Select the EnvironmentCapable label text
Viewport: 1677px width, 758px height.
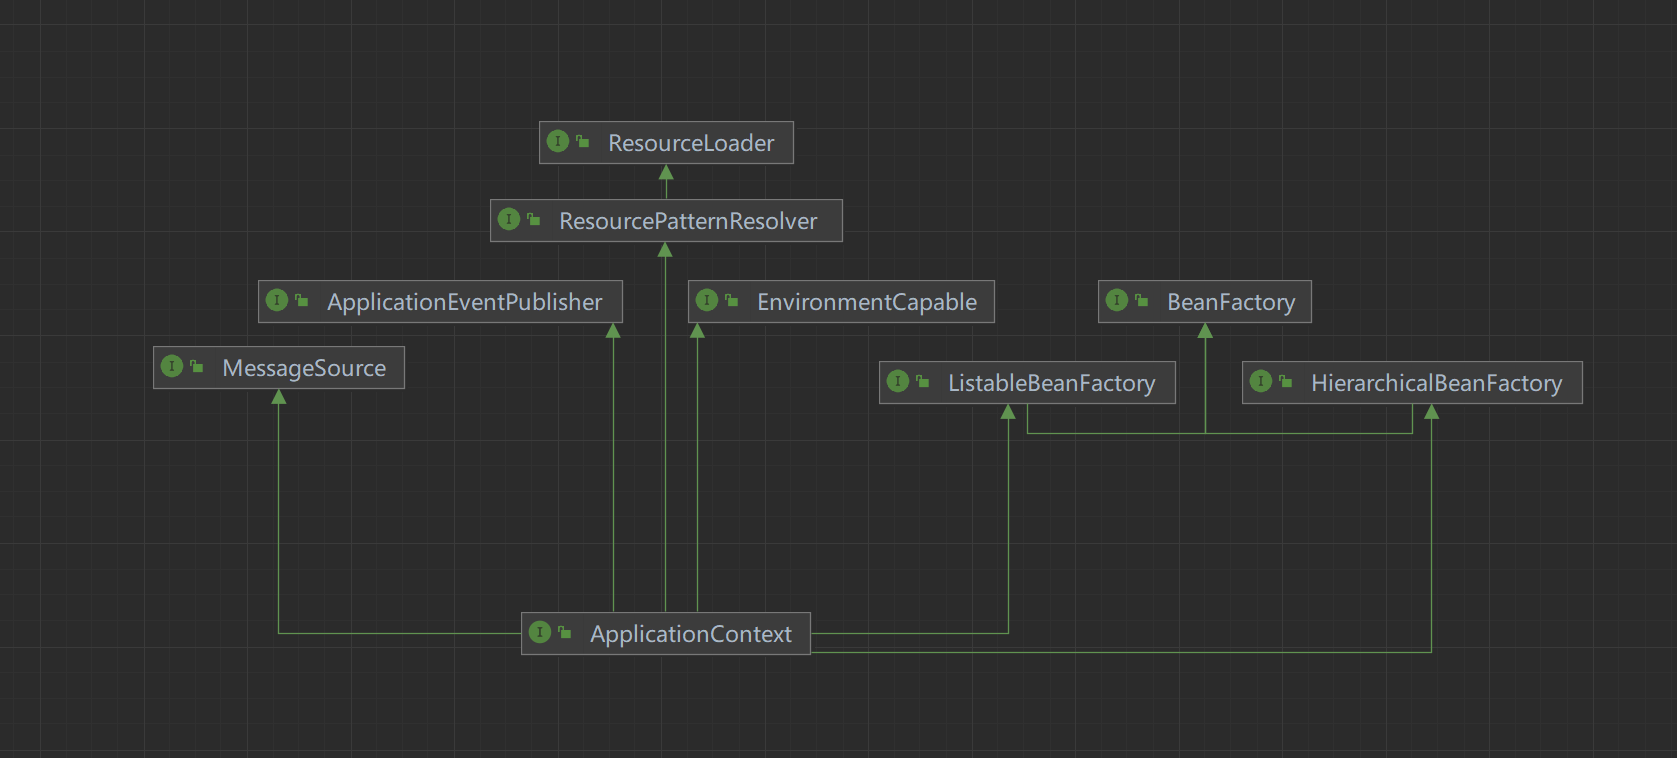pyautogui.click(x=867, y=302)
